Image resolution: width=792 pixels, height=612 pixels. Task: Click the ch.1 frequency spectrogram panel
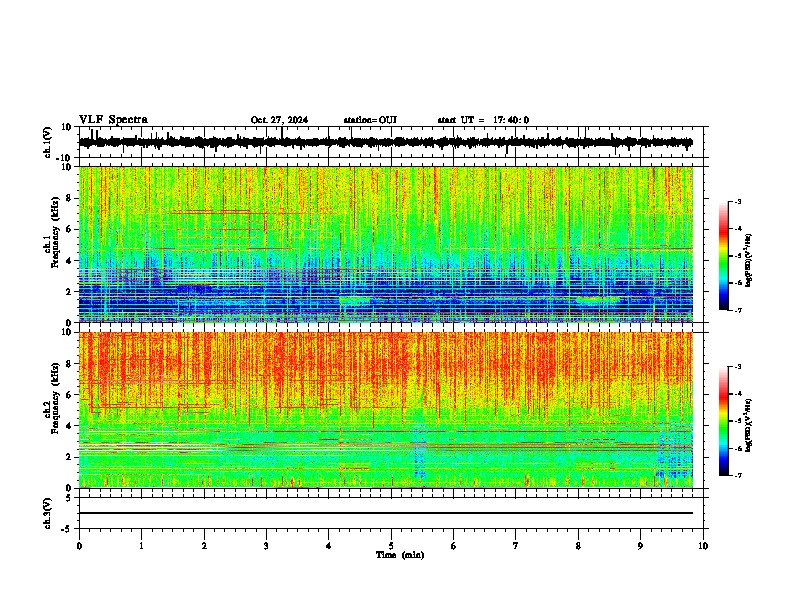point(385,244)
